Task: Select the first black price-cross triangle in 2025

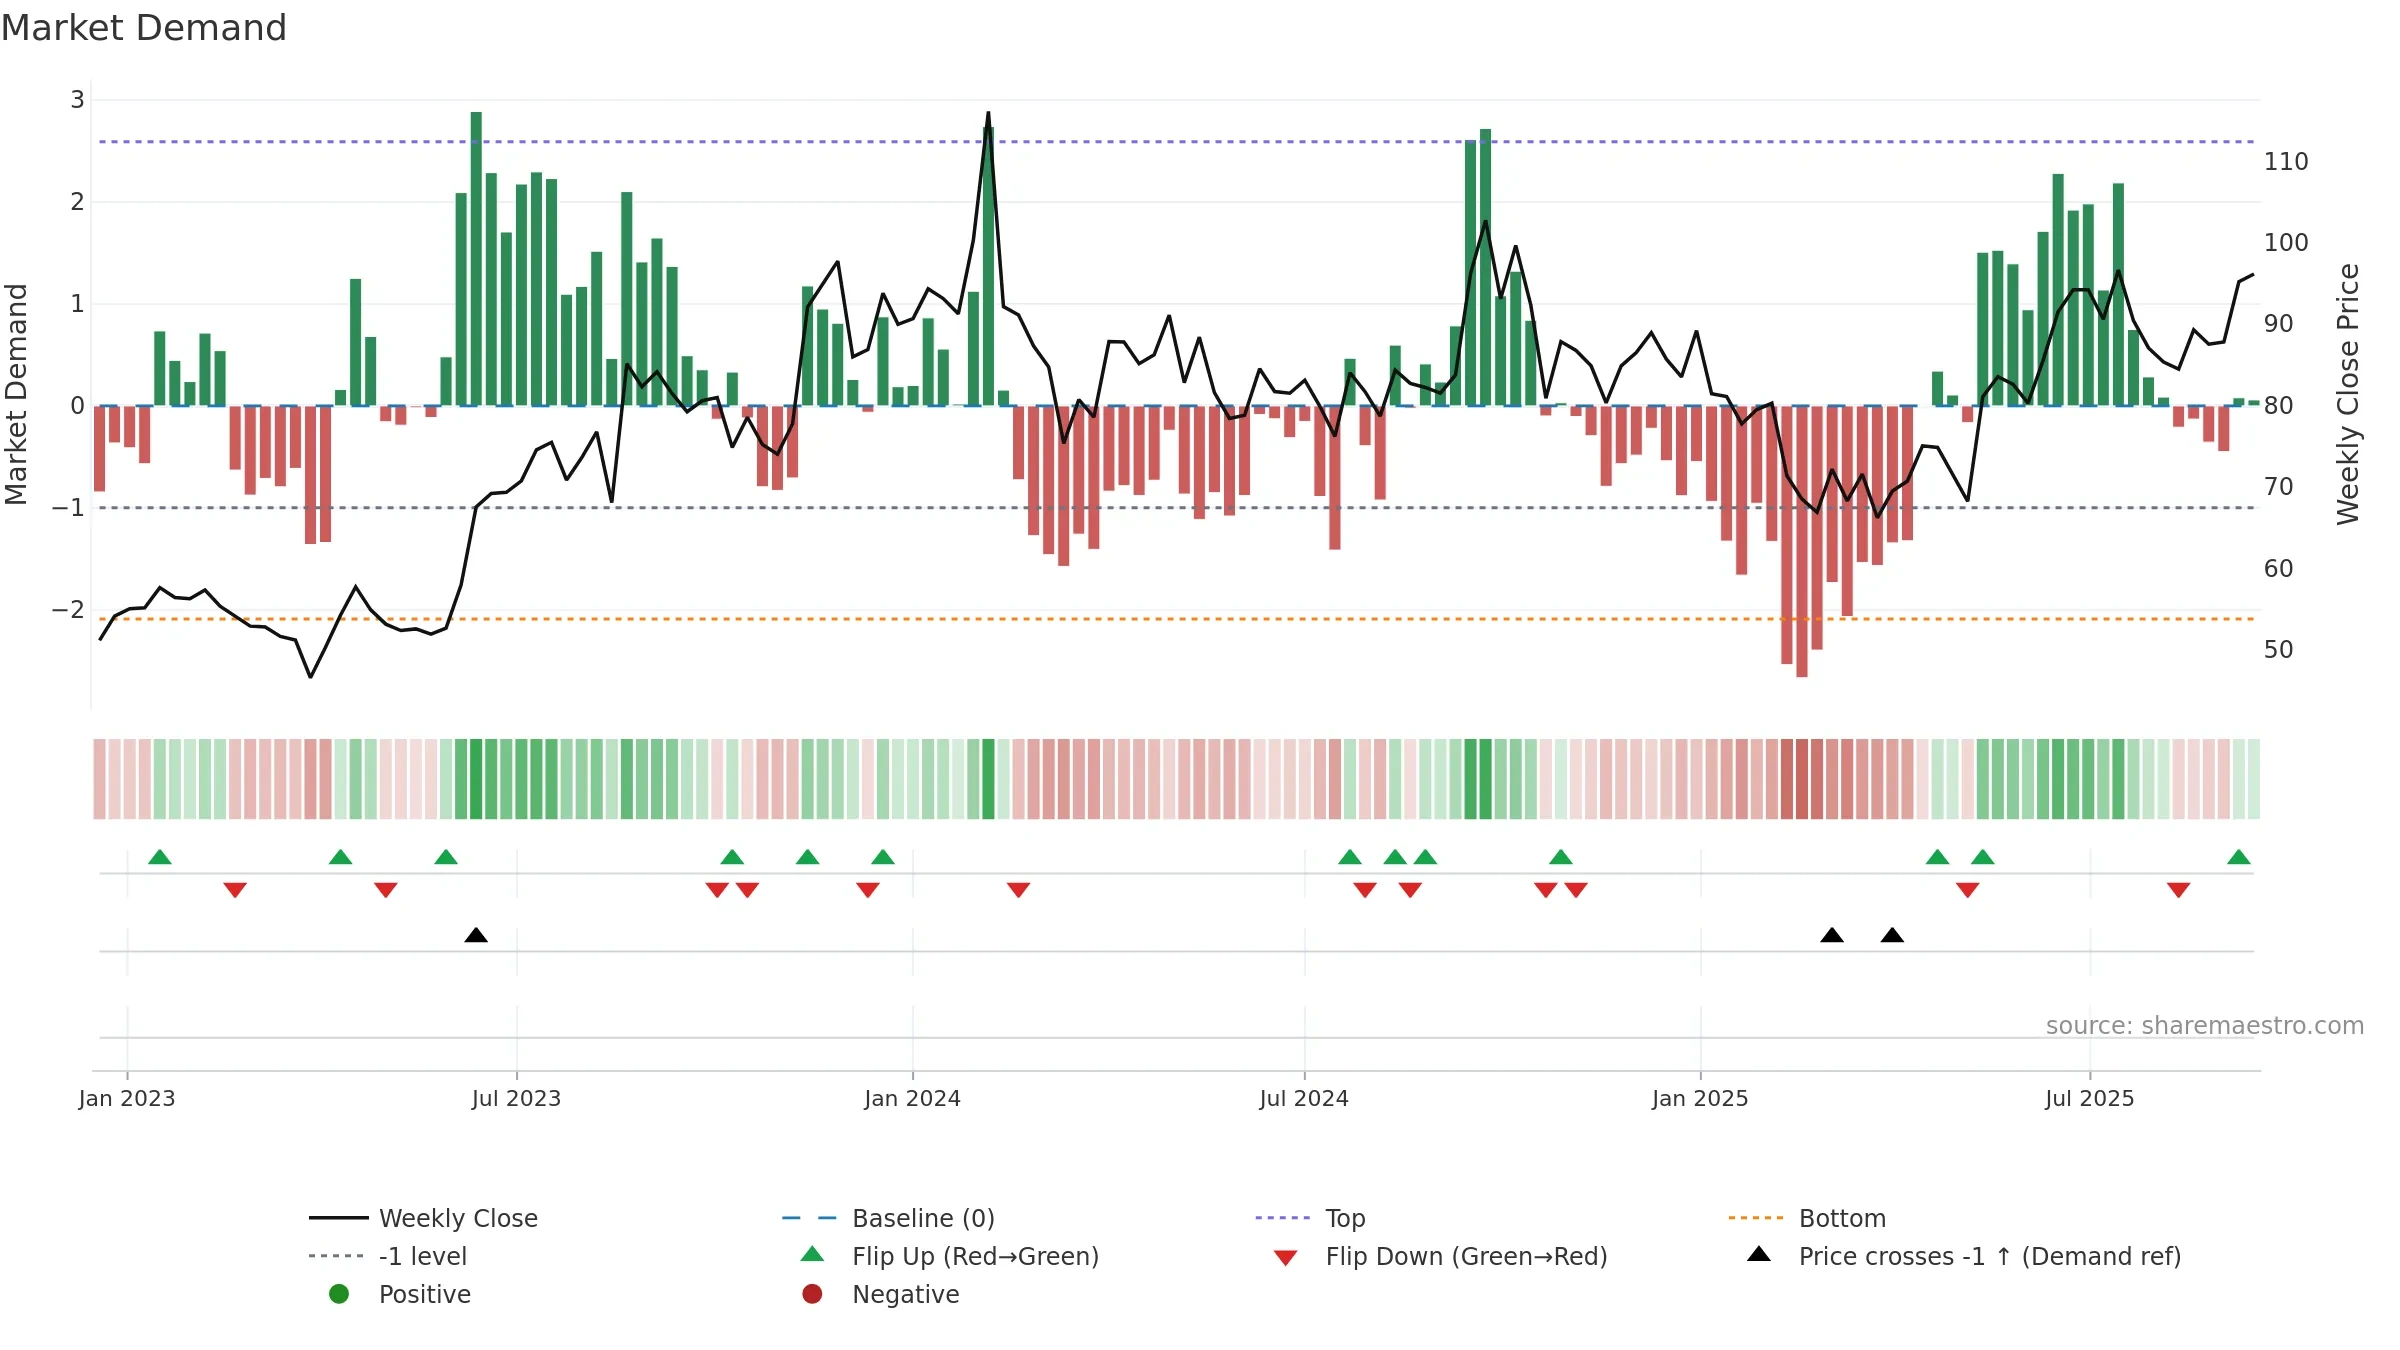Action: tap(1832, 935)
